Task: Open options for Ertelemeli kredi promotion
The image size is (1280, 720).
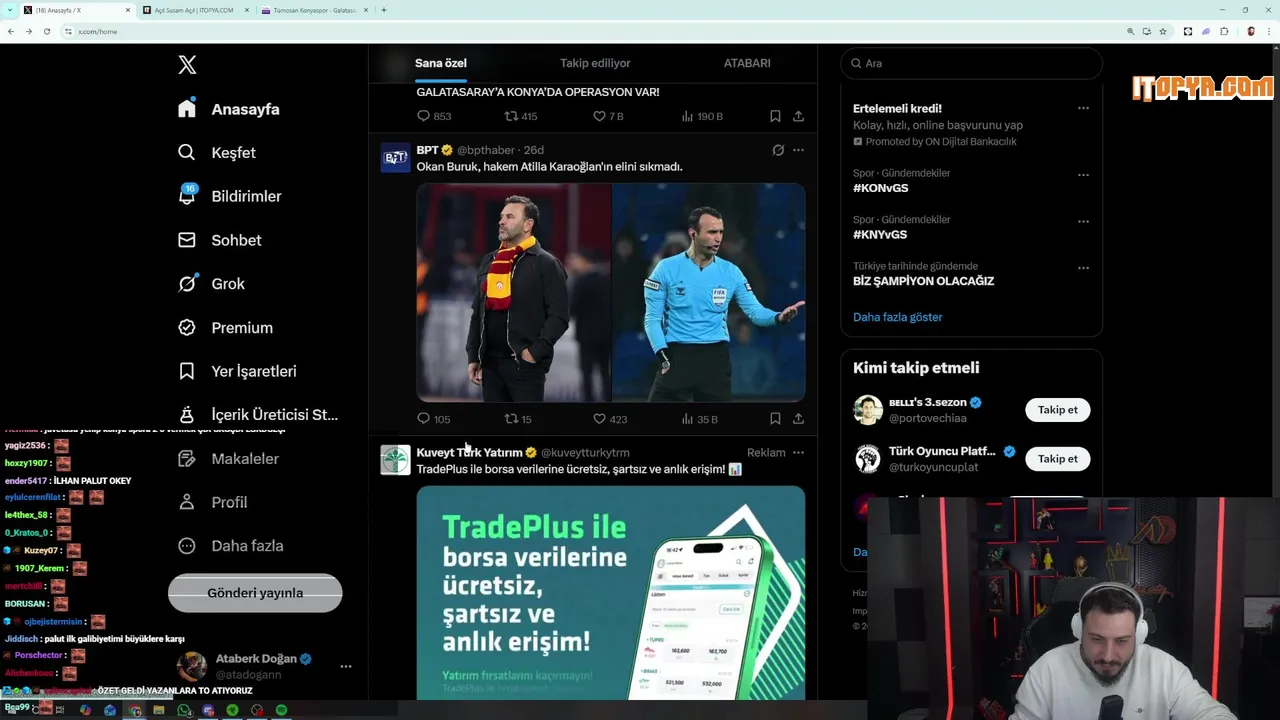Action: [x=1083, y=108]
